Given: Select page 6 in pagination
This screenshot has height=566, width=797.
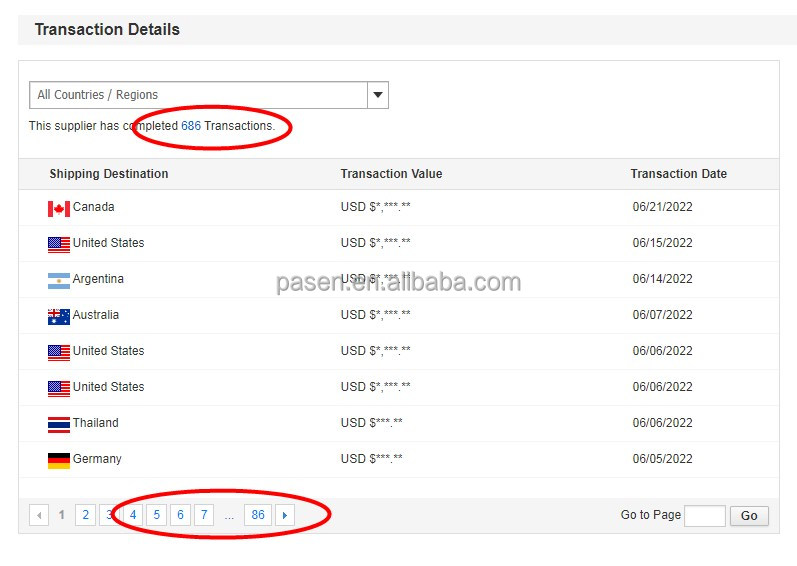Looking at the screenshot, I should pyautogui.click(x=180, y=515).
